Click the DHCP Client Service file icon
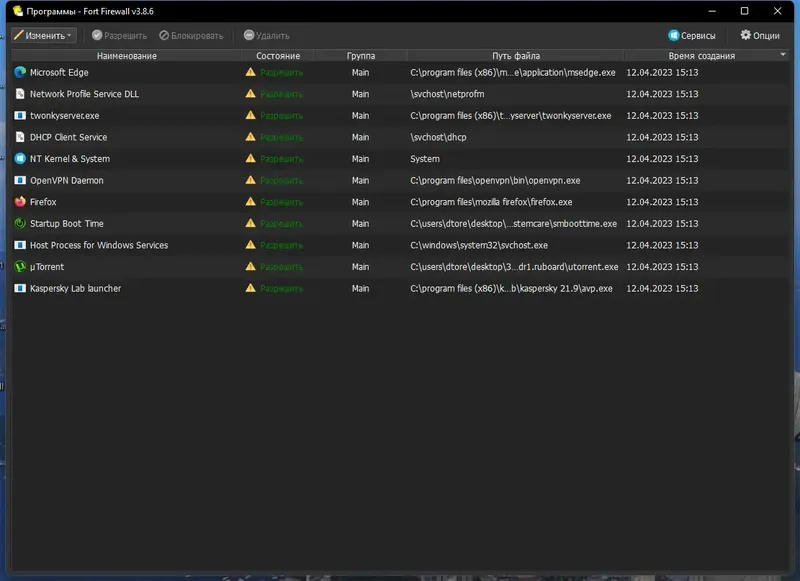The width and height of the screenshot is (800, 581). [20, 137]
